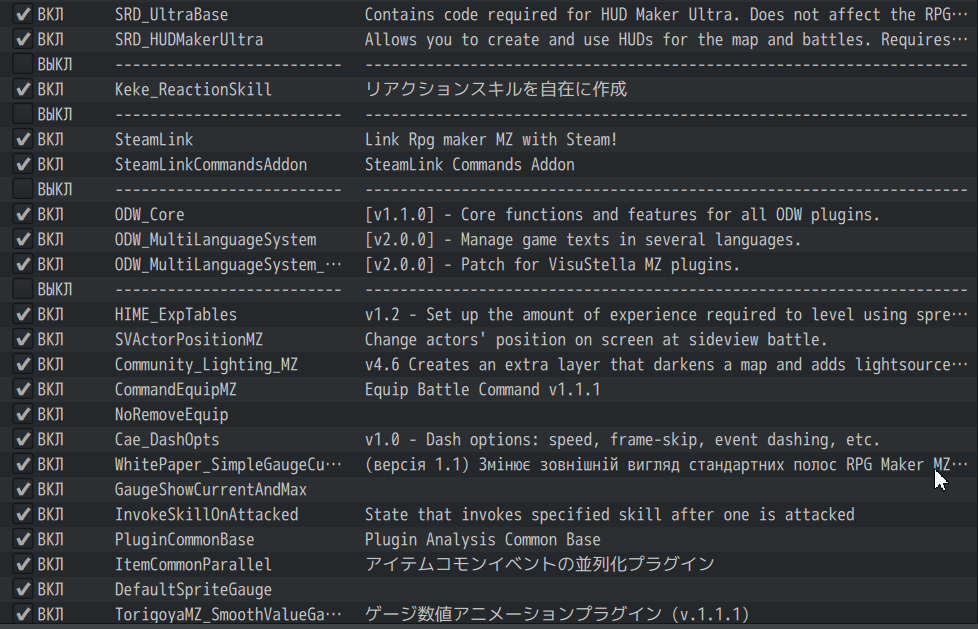Click 'Link Rpg maker MZ with Steam!' description
This screenshot has height=629, width=978.
[491, 139]
